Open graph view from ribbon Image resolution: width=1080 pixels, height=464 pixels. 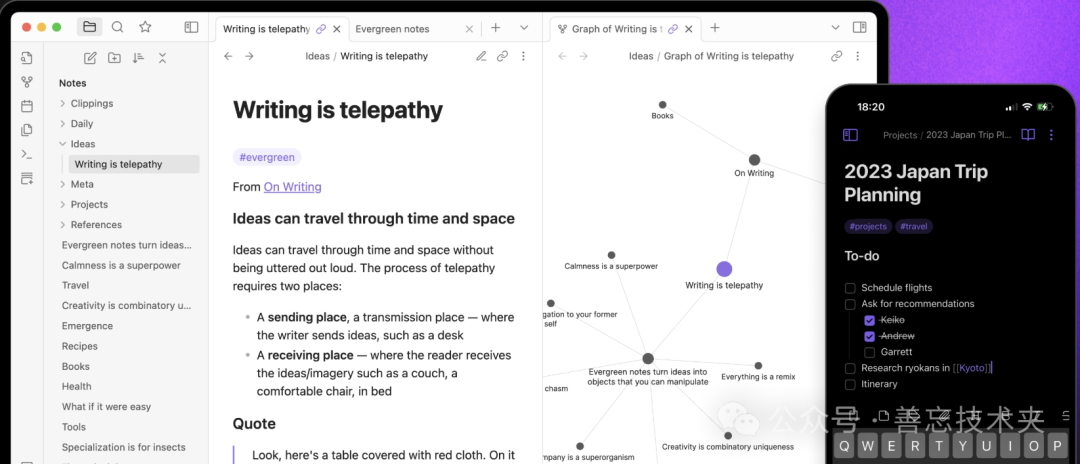click(x=27, y=82)
